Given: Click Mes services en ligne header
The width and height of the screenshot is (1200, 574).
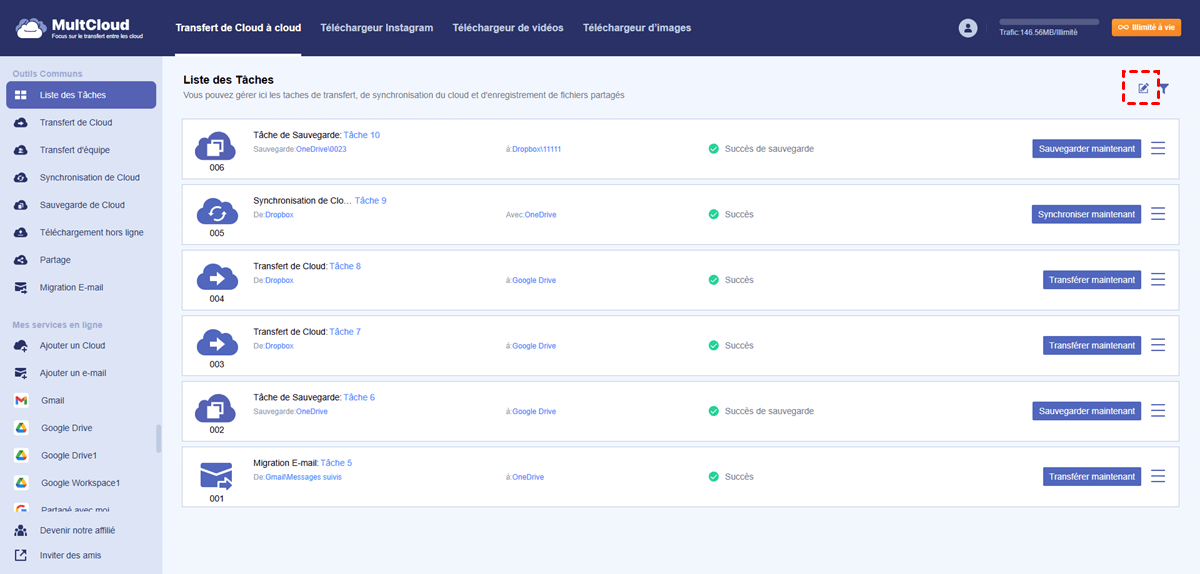Looking at the screenshot, I should (57, 325).
